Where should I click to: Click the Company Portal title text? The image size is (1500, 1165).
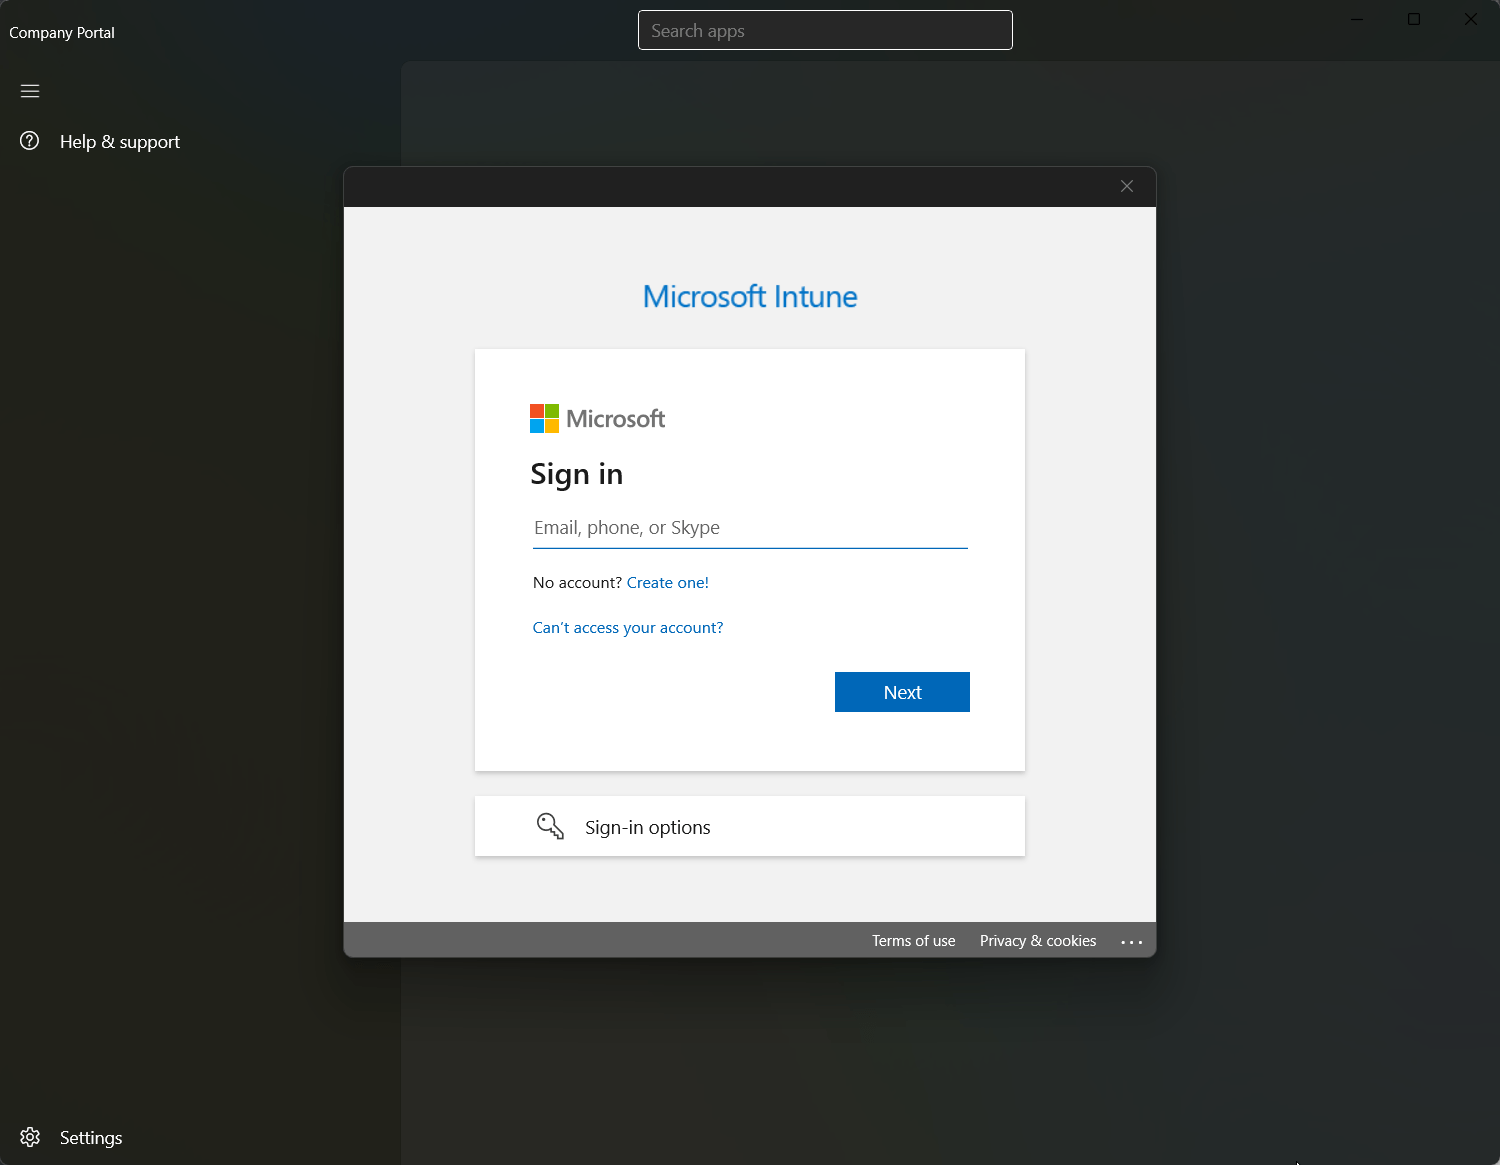62,33
